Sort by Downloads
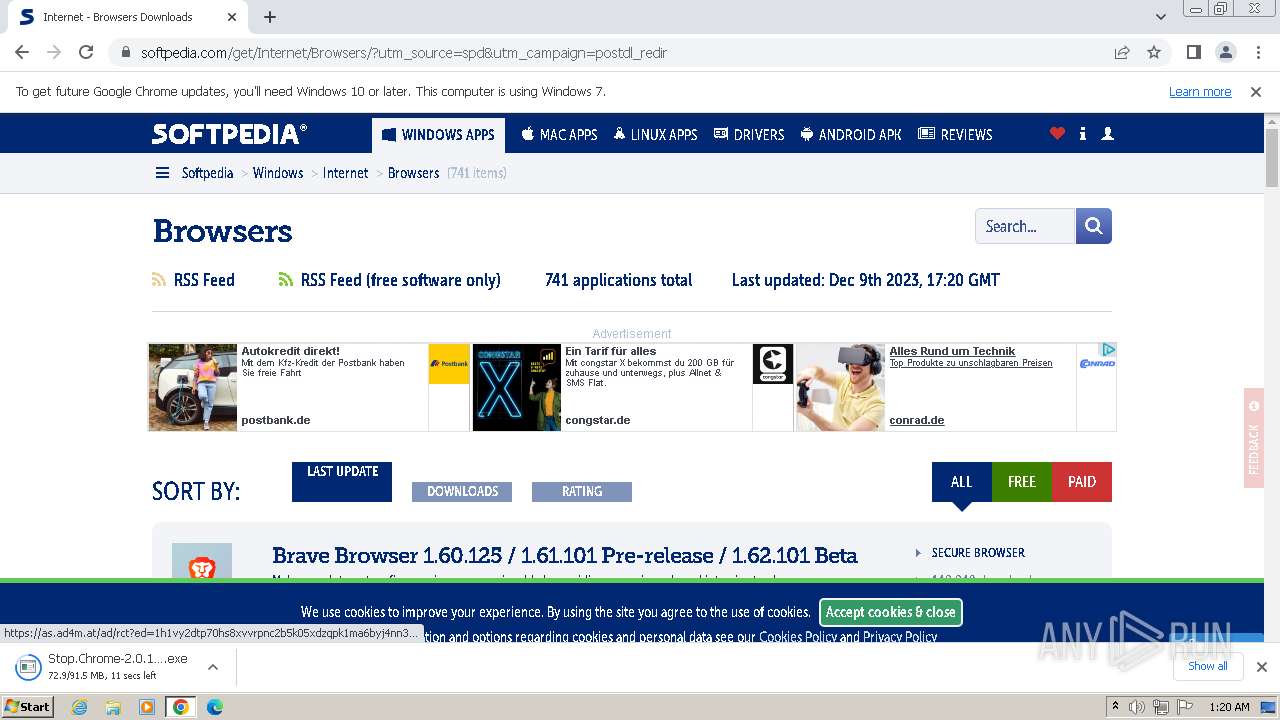 462,491
